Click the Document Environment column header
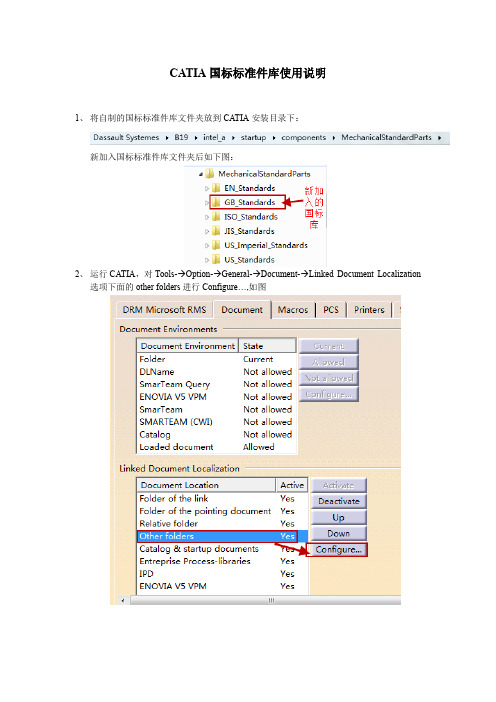The height and width of the screenshot is (702, 496). (x=188, y=346)
